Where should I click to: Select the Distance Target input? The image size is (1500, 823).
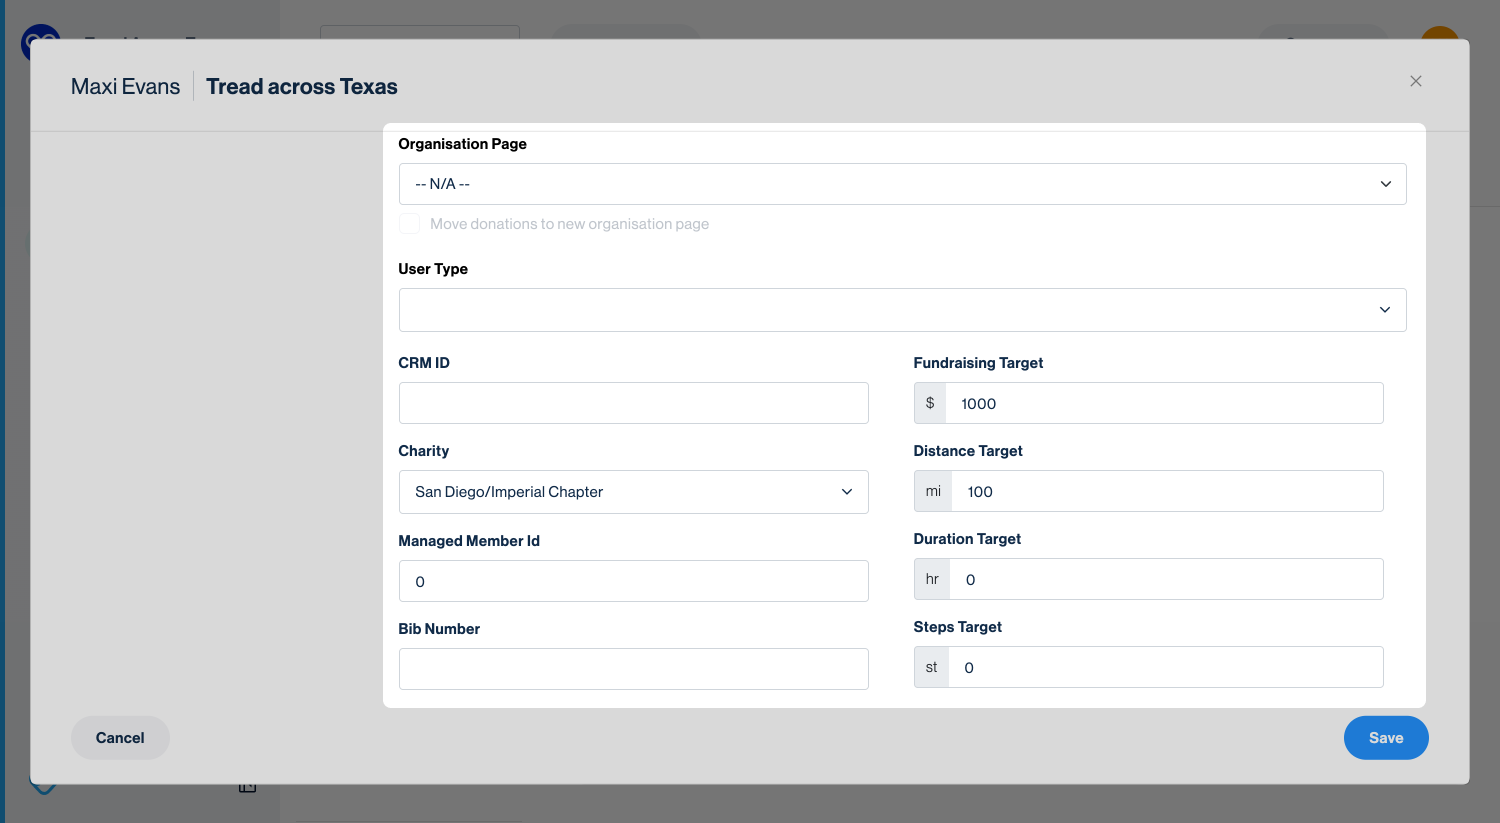click(x=1166, y=491)
